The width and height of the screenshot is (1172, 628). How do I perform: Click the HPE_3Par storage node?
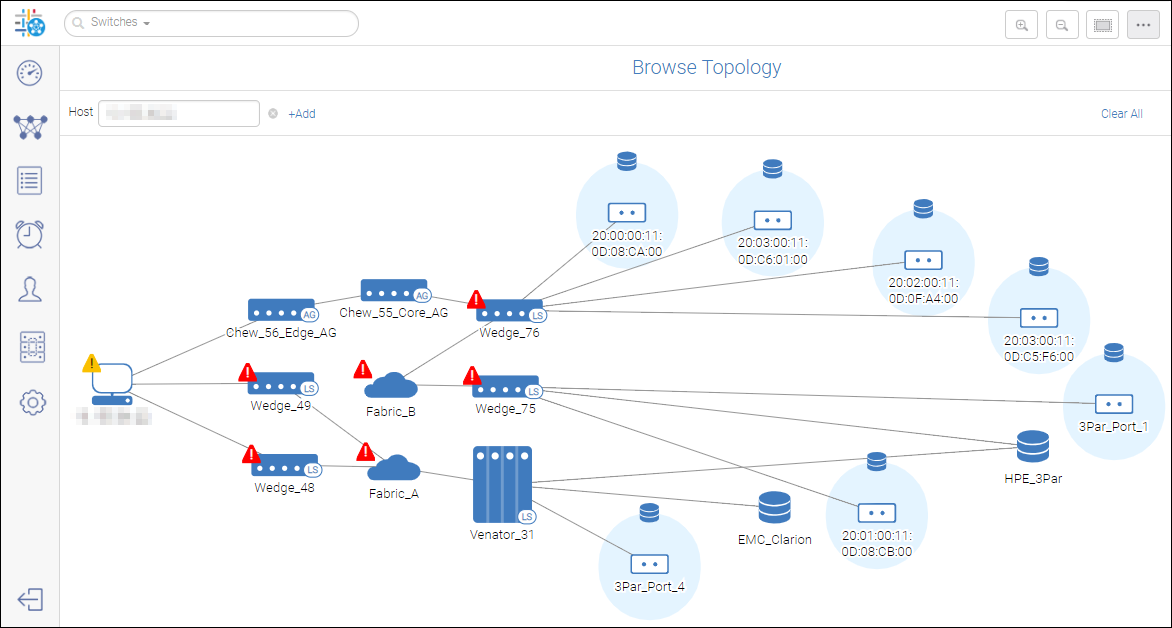[x=1032, y=446]
